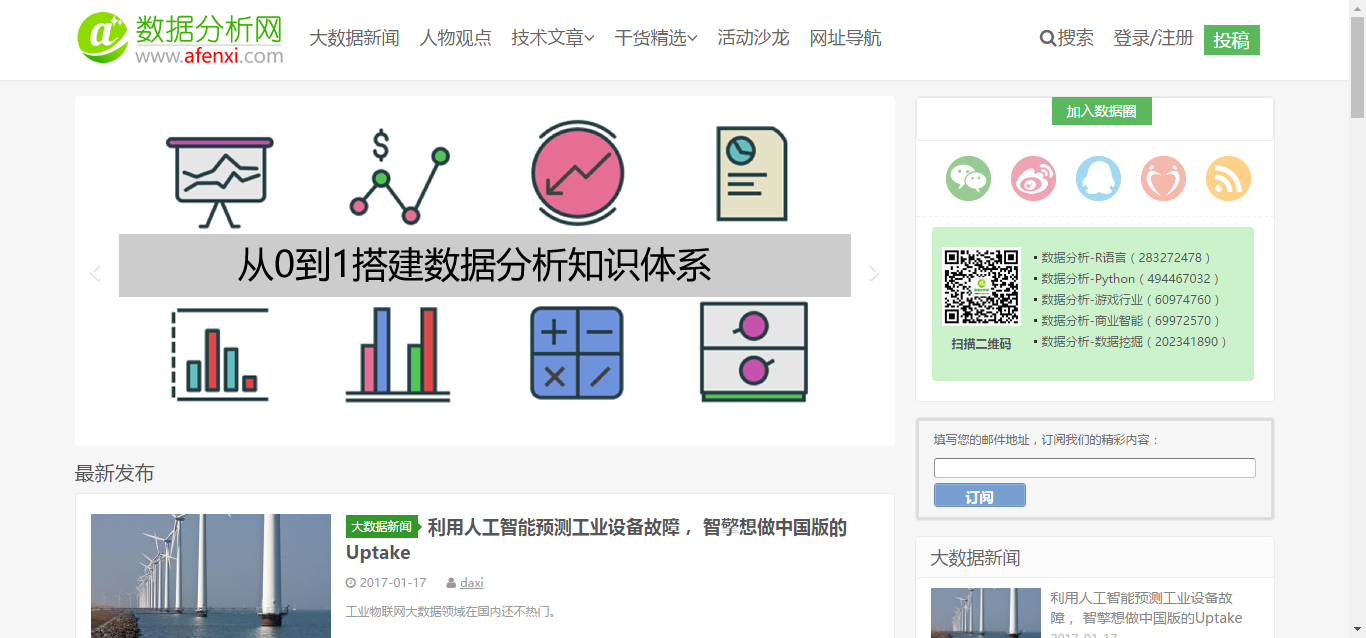1366x638 pixels.
Task: Open 人物观点 from the top navigation
Action: click(x=456, y=38)
